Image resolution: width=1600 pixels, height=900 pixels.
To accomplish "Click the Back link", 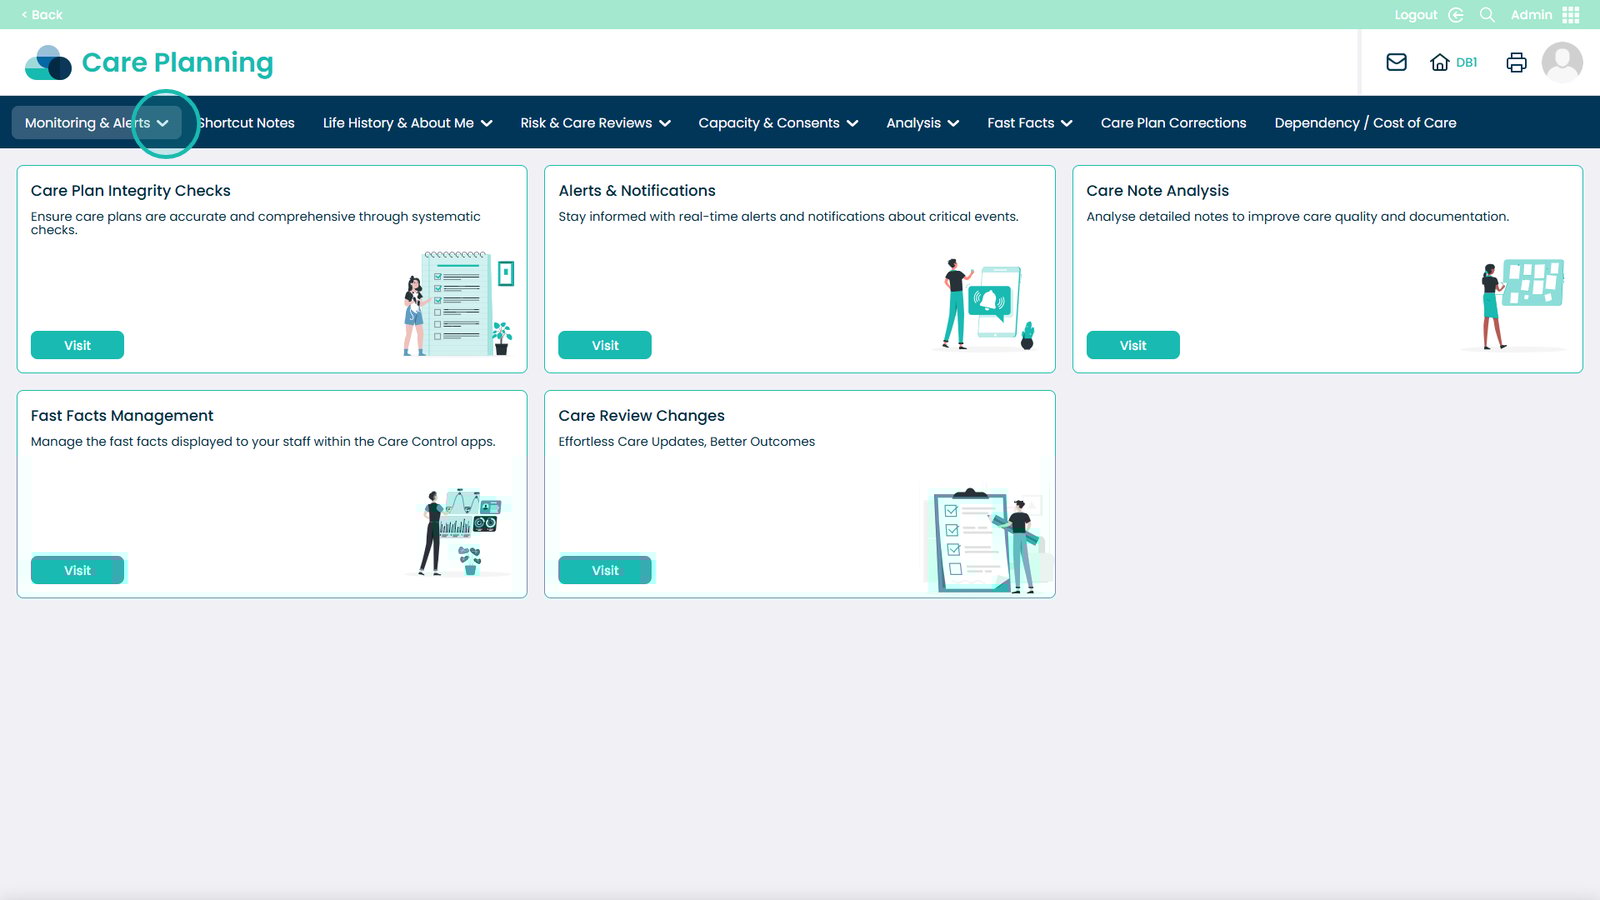I will pyautogui.click(x=42, y=15).
